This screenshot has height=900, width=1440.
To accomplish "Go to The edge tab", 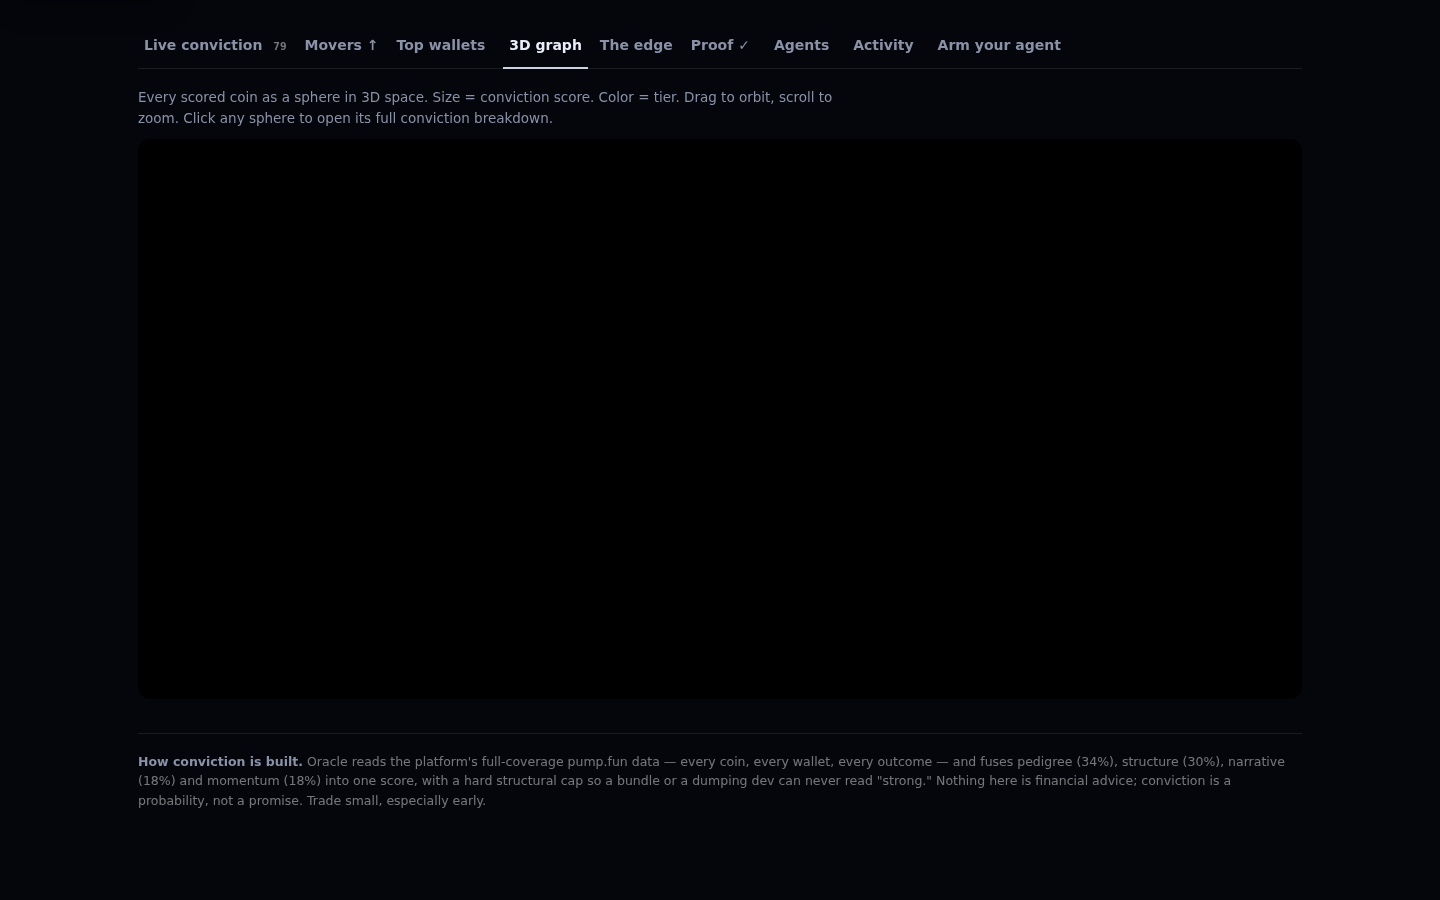I will coord(636,45).
